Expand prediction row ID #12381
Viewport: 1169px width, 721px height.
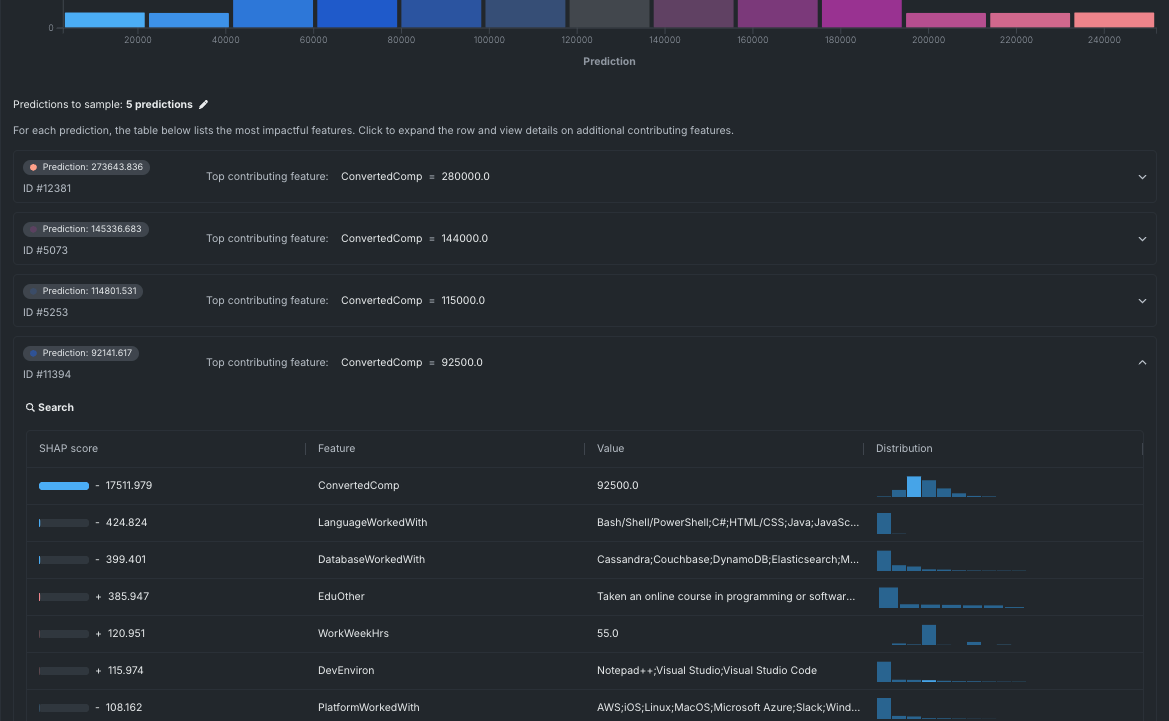pos(1142,177)
